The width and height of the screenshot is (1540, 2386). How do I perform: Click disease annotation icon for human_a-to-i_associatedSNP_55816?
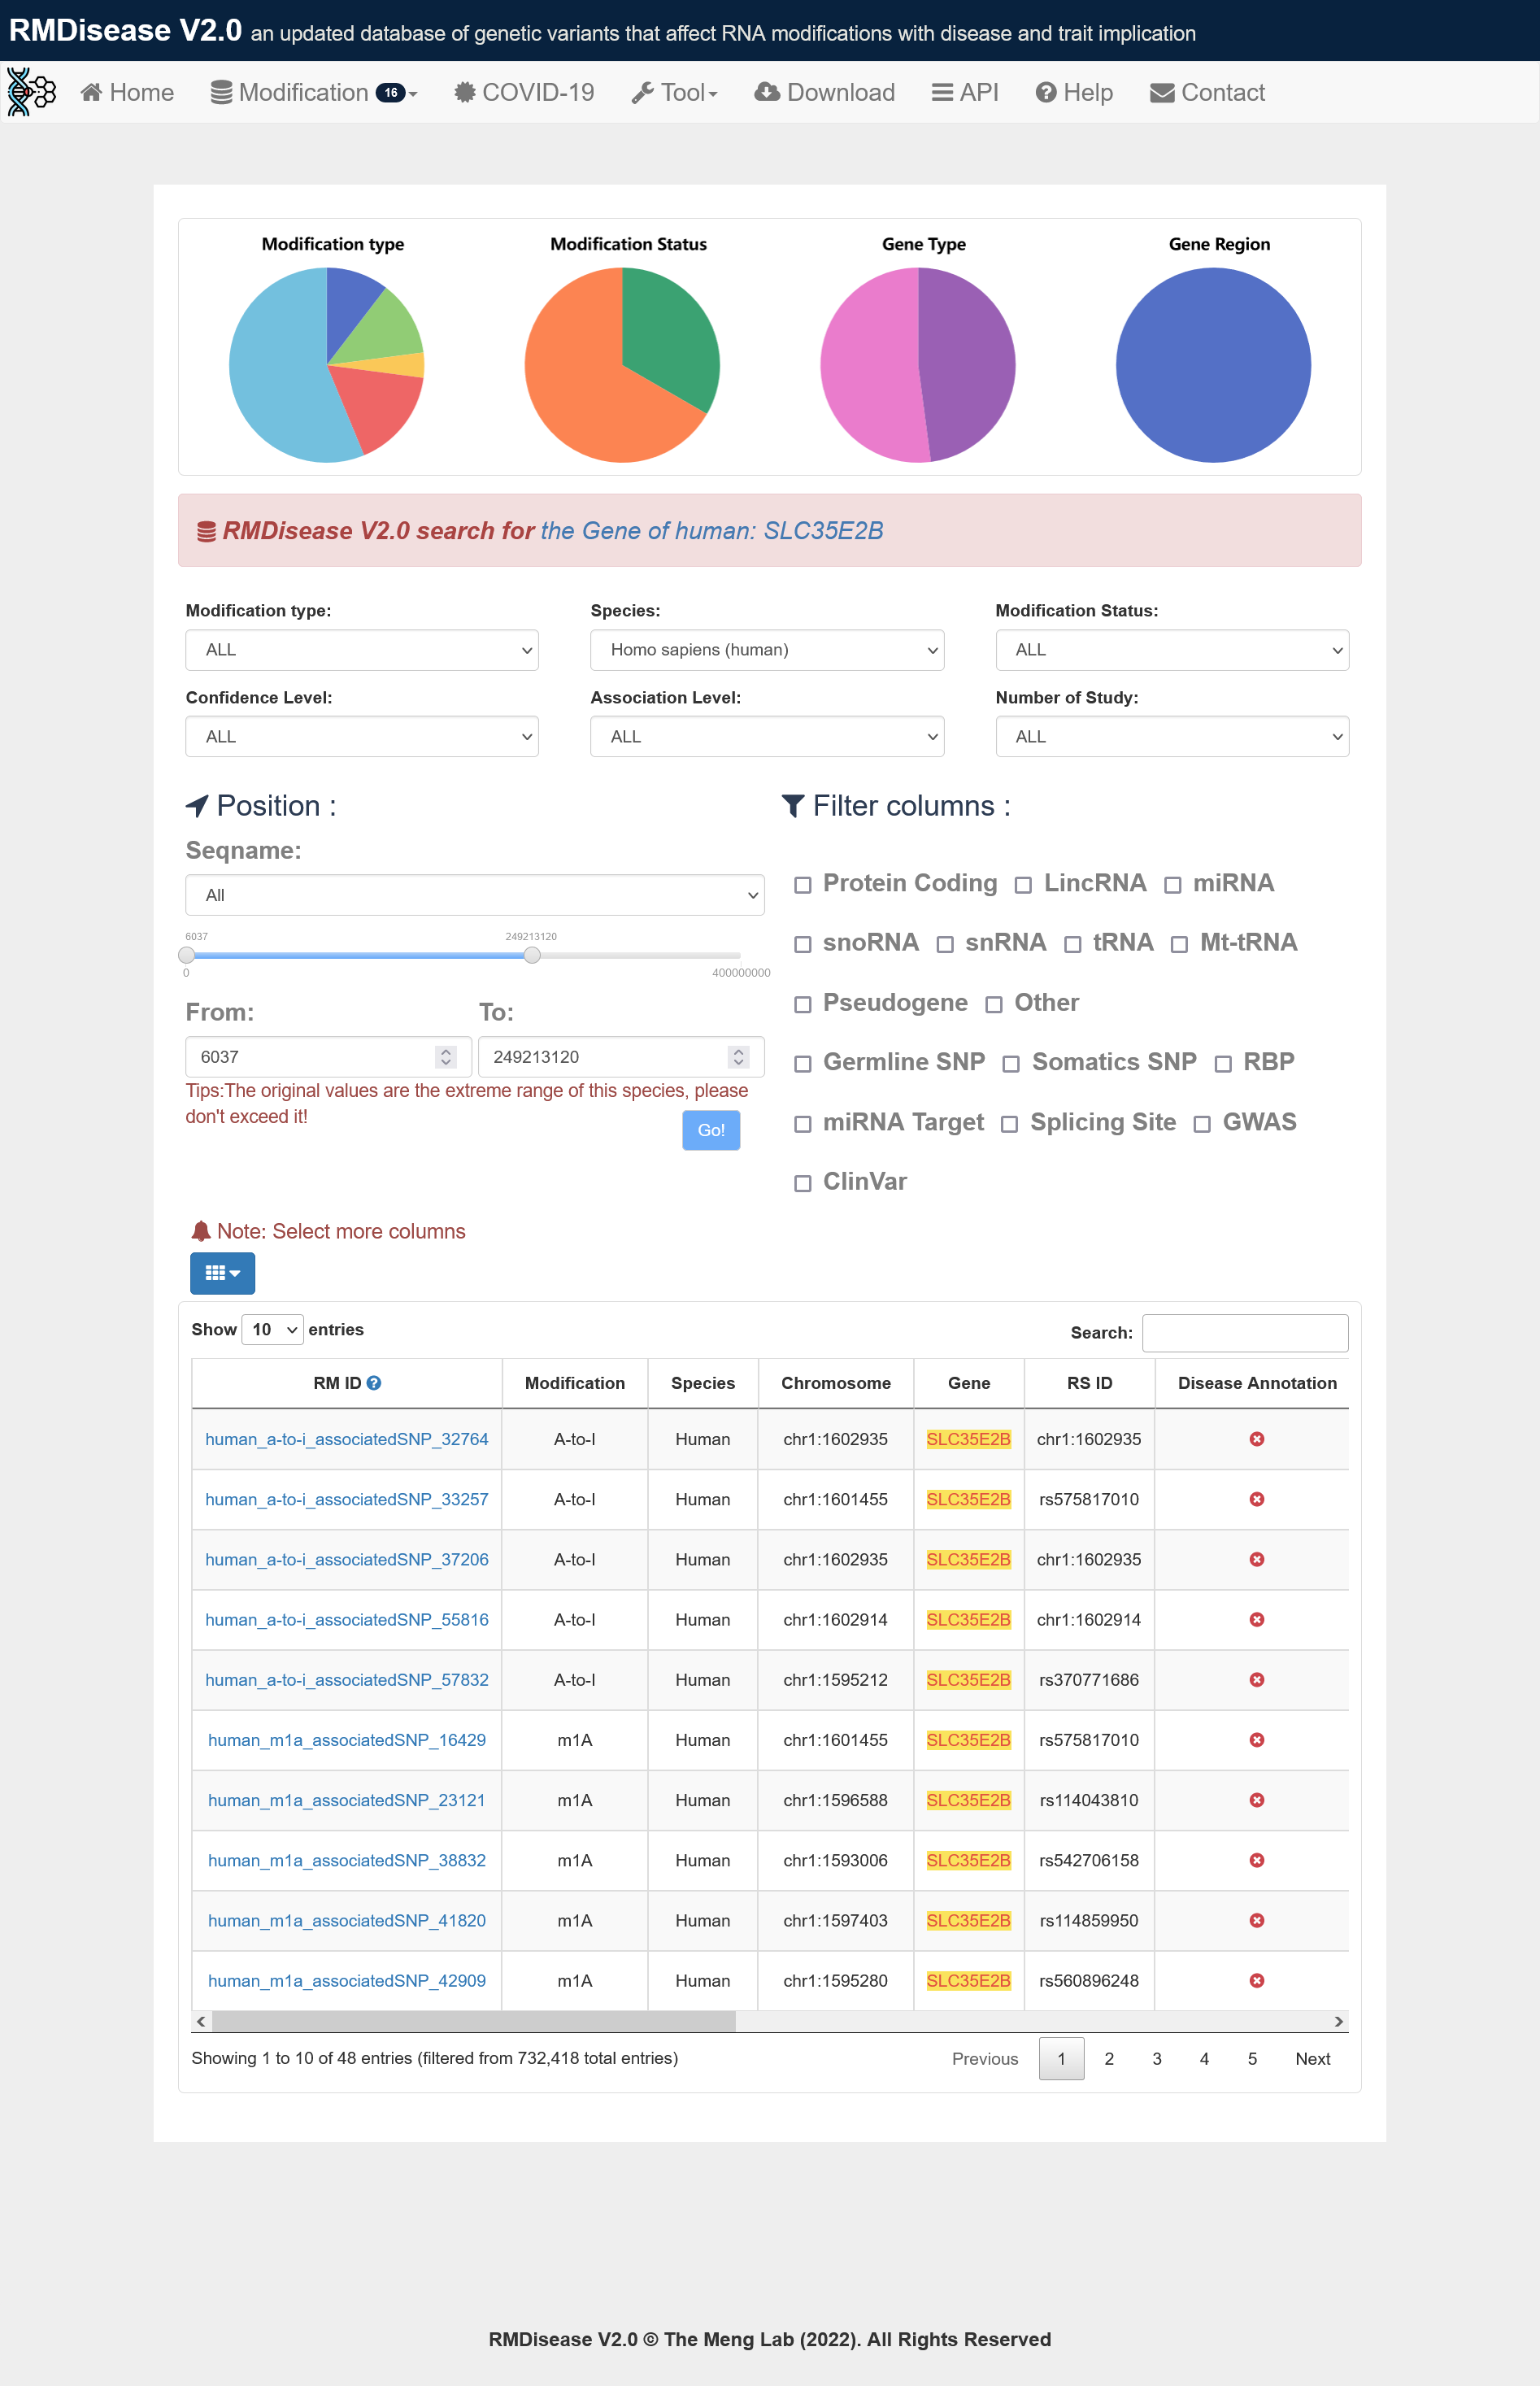coord(1257,1620)
